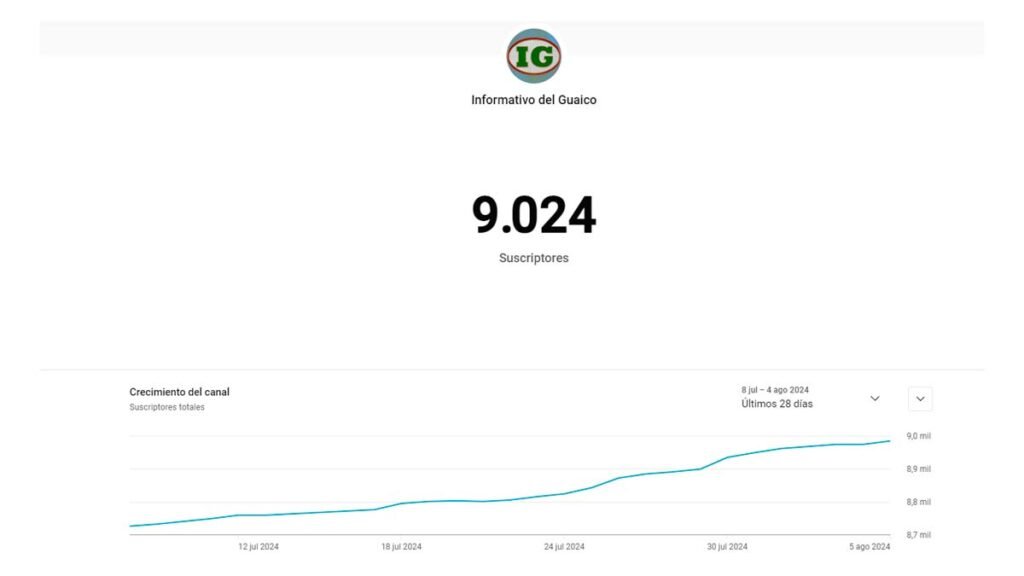Select the 24 jul 2024 axis label
Image resolution: width=1024 pixels, height=576 pixels.
(x=564, y=547)
